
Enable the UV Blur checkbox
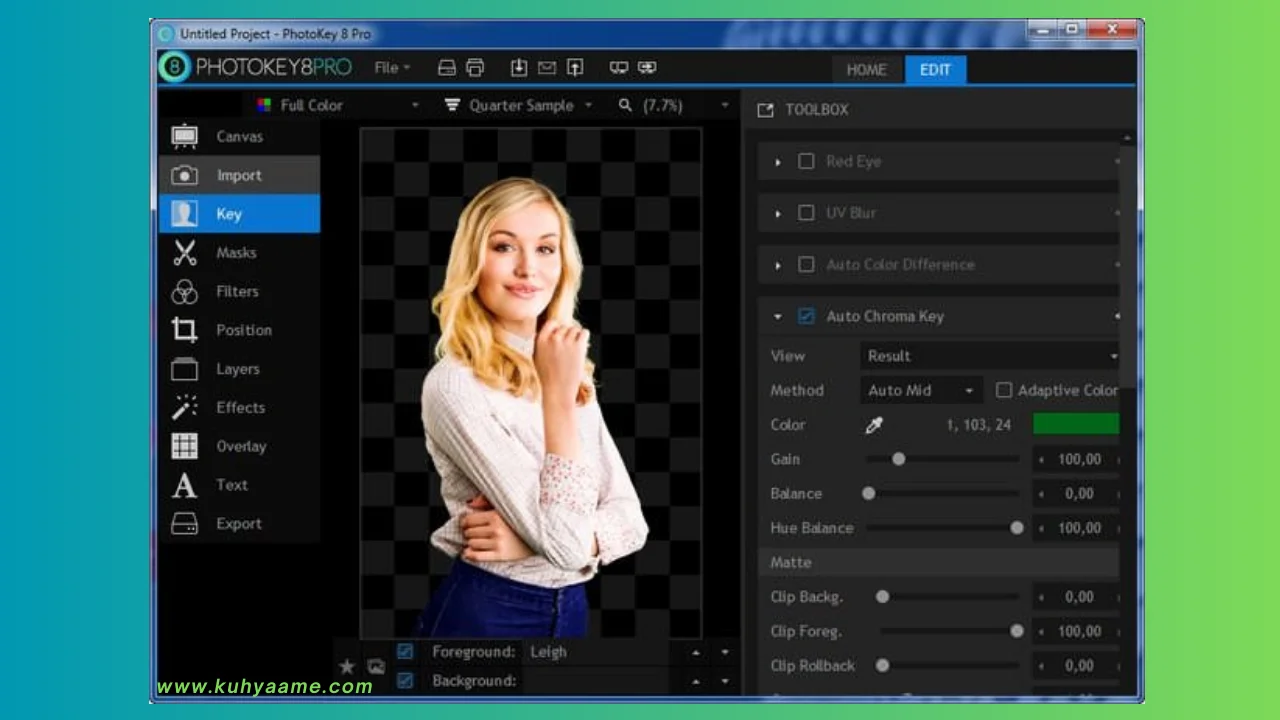coord(806,213)
